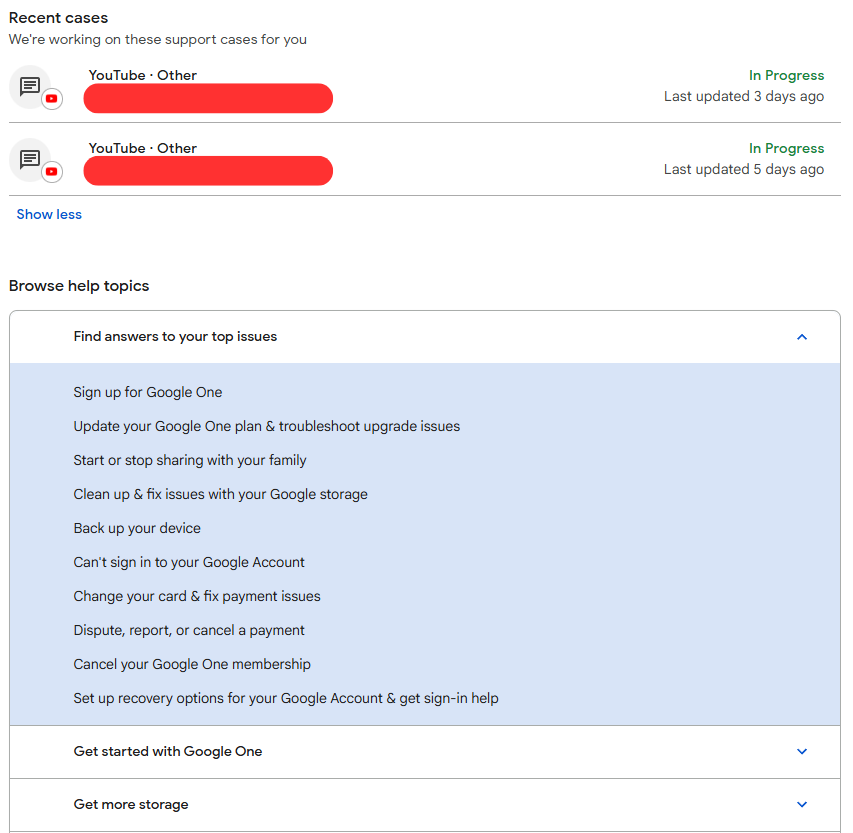Open 'Set up recovery options for your Google Account'
The image size is (853, 833).
pos(286,698)
